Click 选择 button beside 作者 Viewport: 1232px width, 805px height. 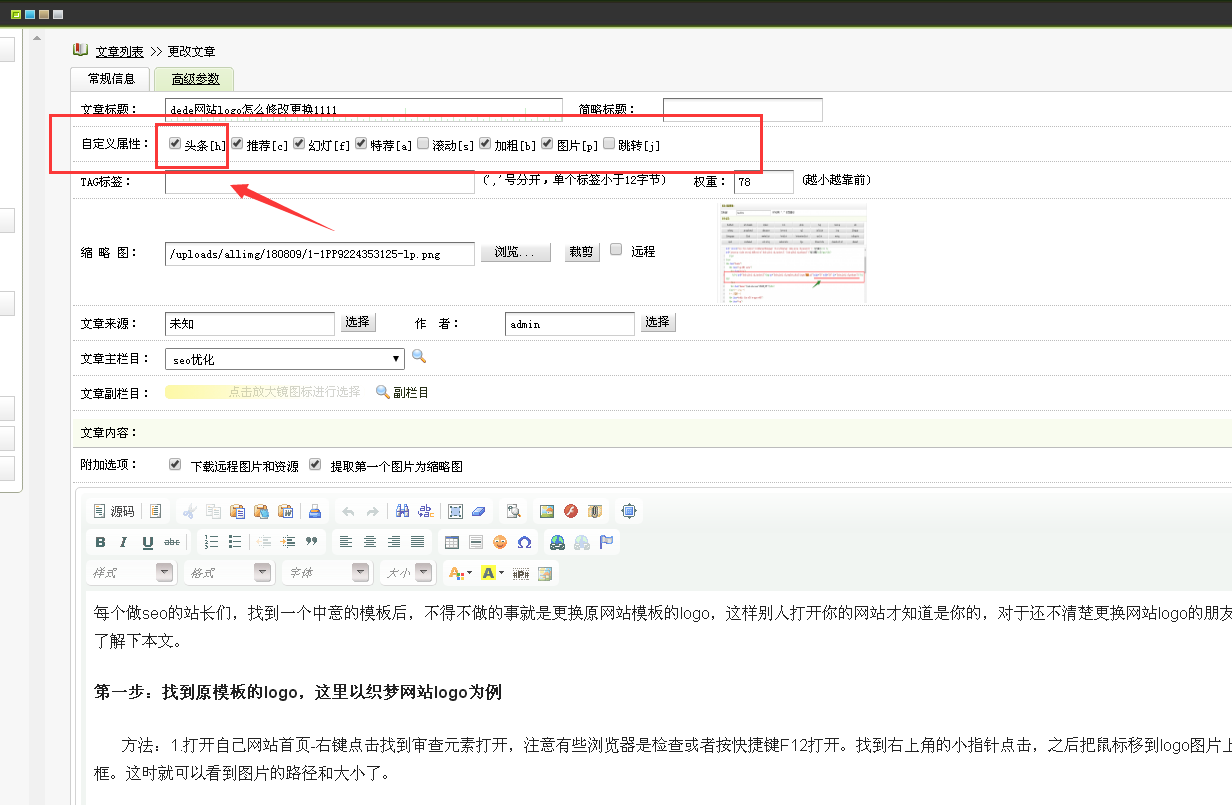pos(657,322)
